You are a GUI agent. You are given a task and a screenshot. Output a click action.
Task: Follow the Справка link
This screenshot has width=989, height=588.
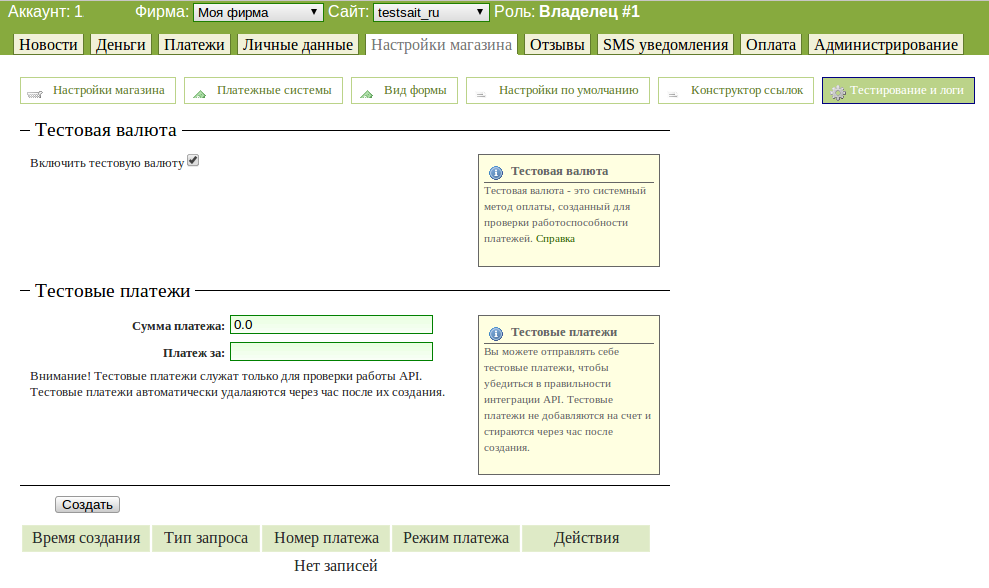pyautogui.click(x=555, y=239)
